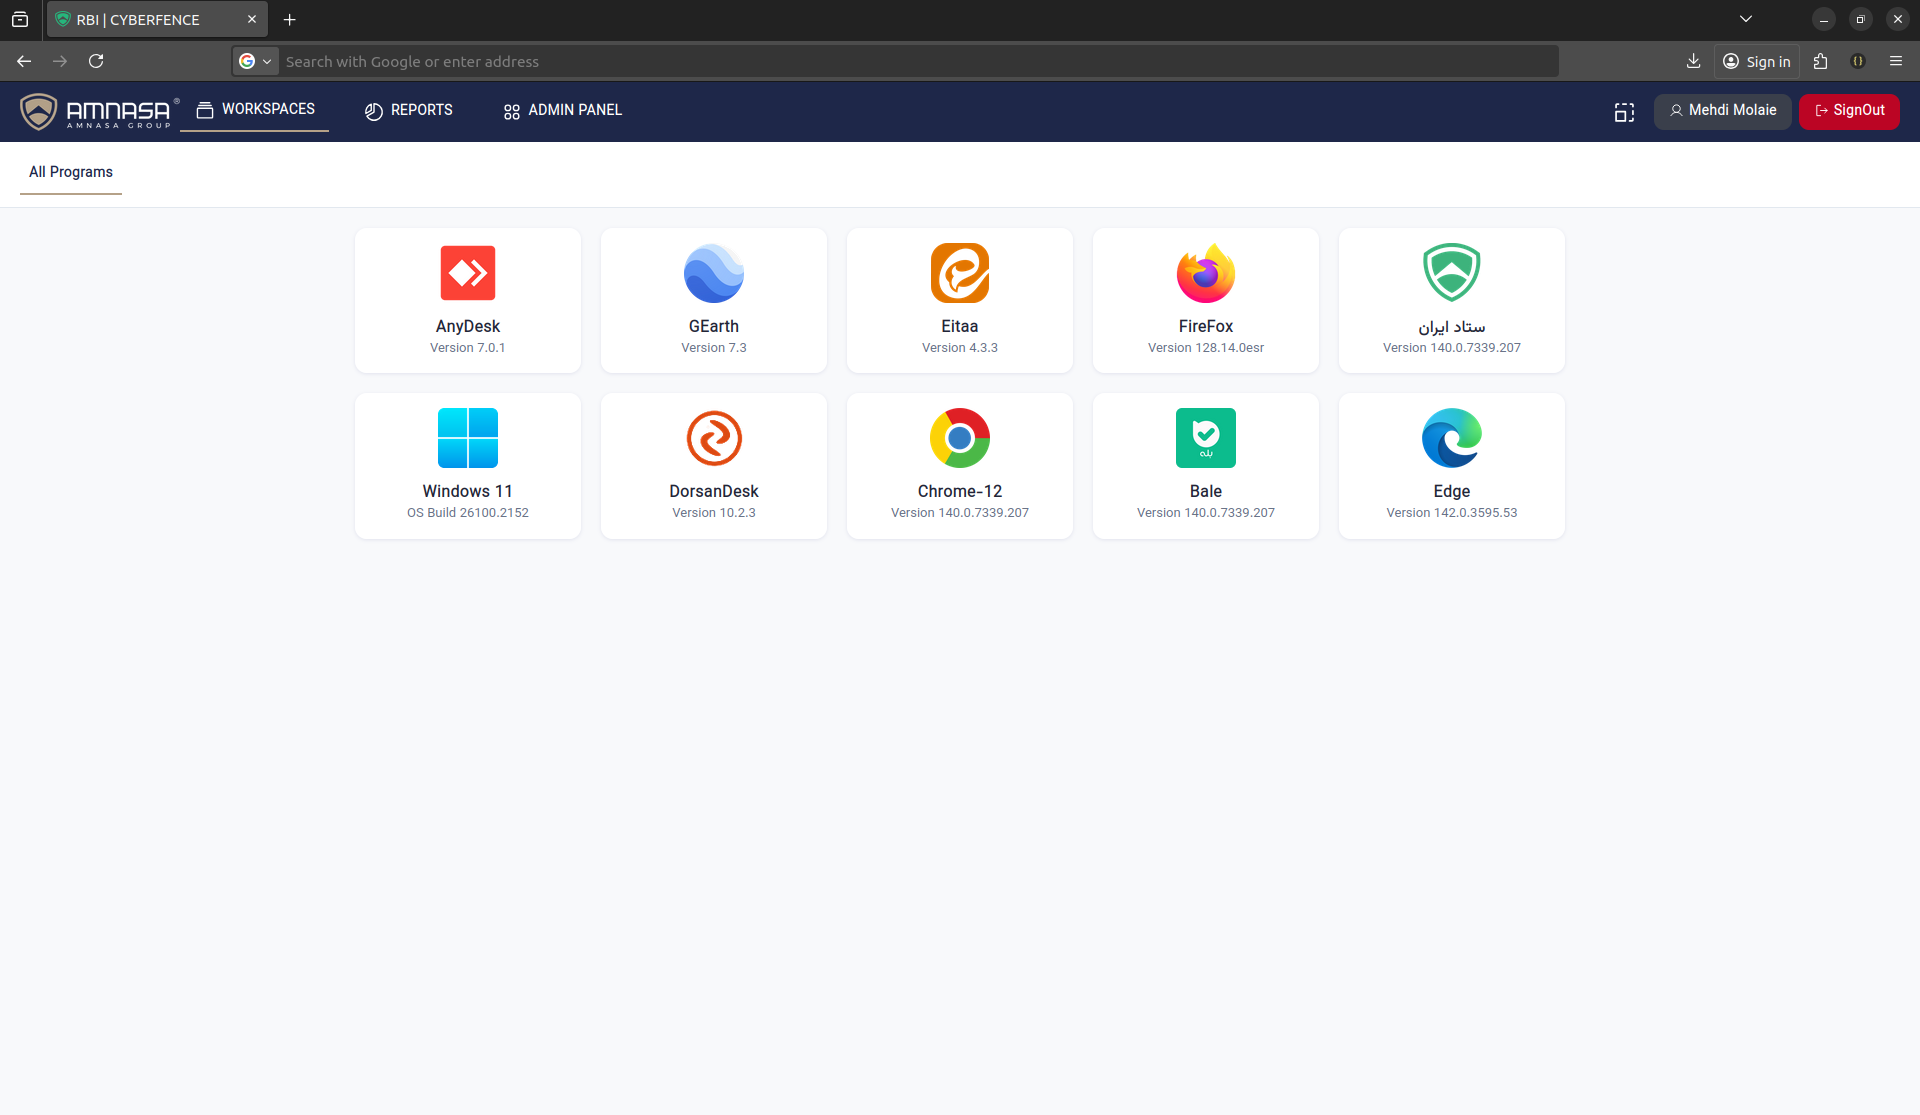The height and width of the screenshot is (1115, 1920).
Task: Start the Eitaa messenger icon
Action: [x=960, y=273]
